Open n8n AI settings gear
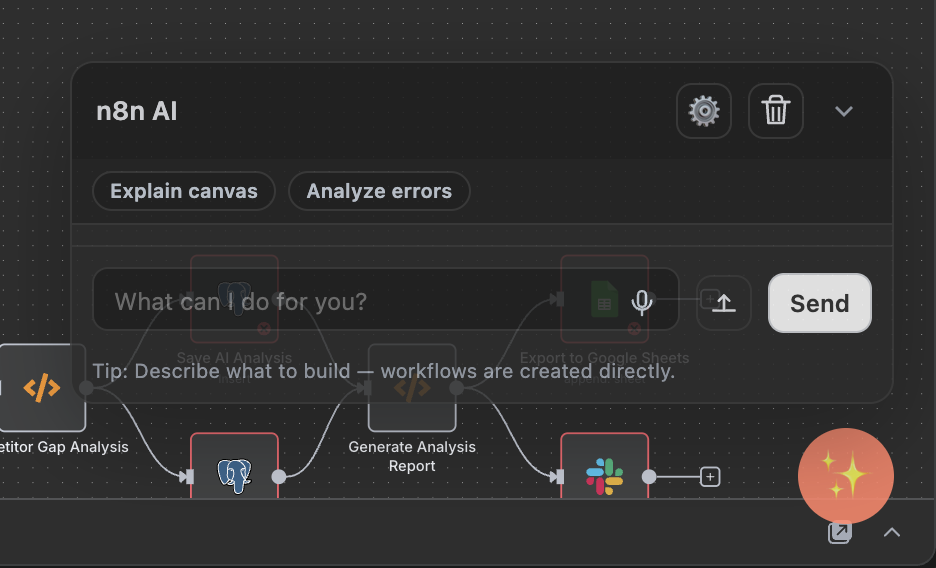This screenshot has height=568, width=936. (704, 111)
